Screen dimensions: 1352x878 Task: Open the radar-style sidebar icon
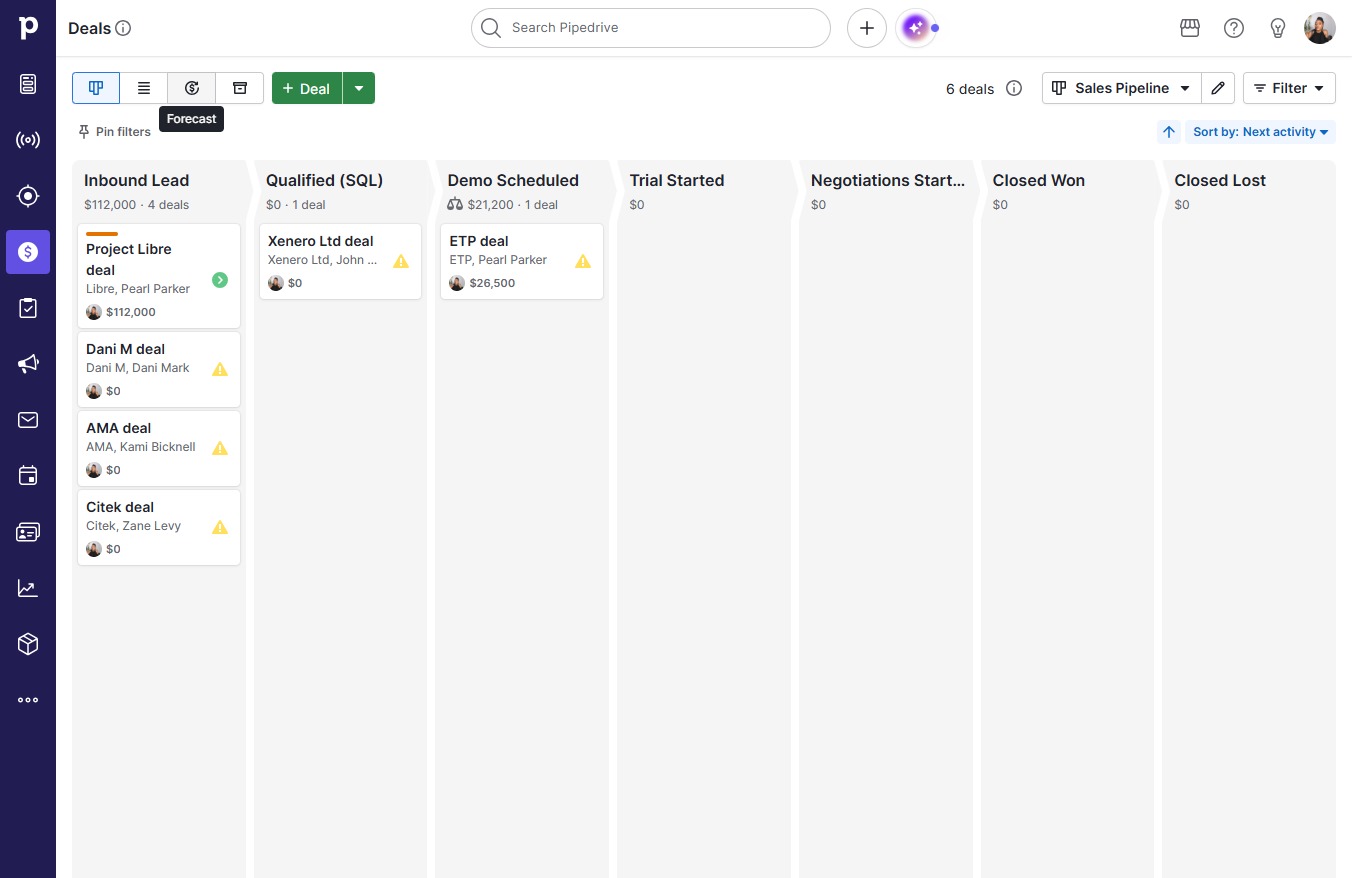(28, 140)
